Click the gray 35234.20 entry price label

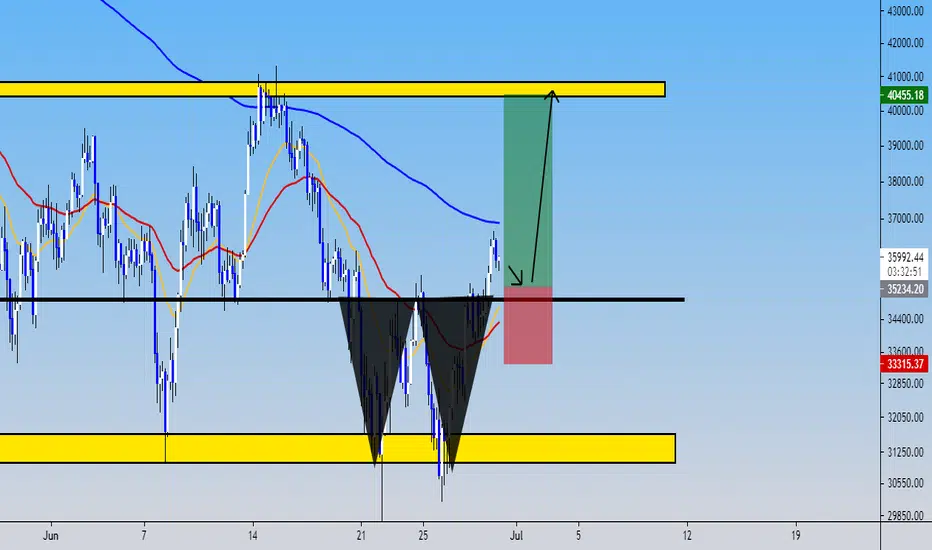[x=903, y=289]
